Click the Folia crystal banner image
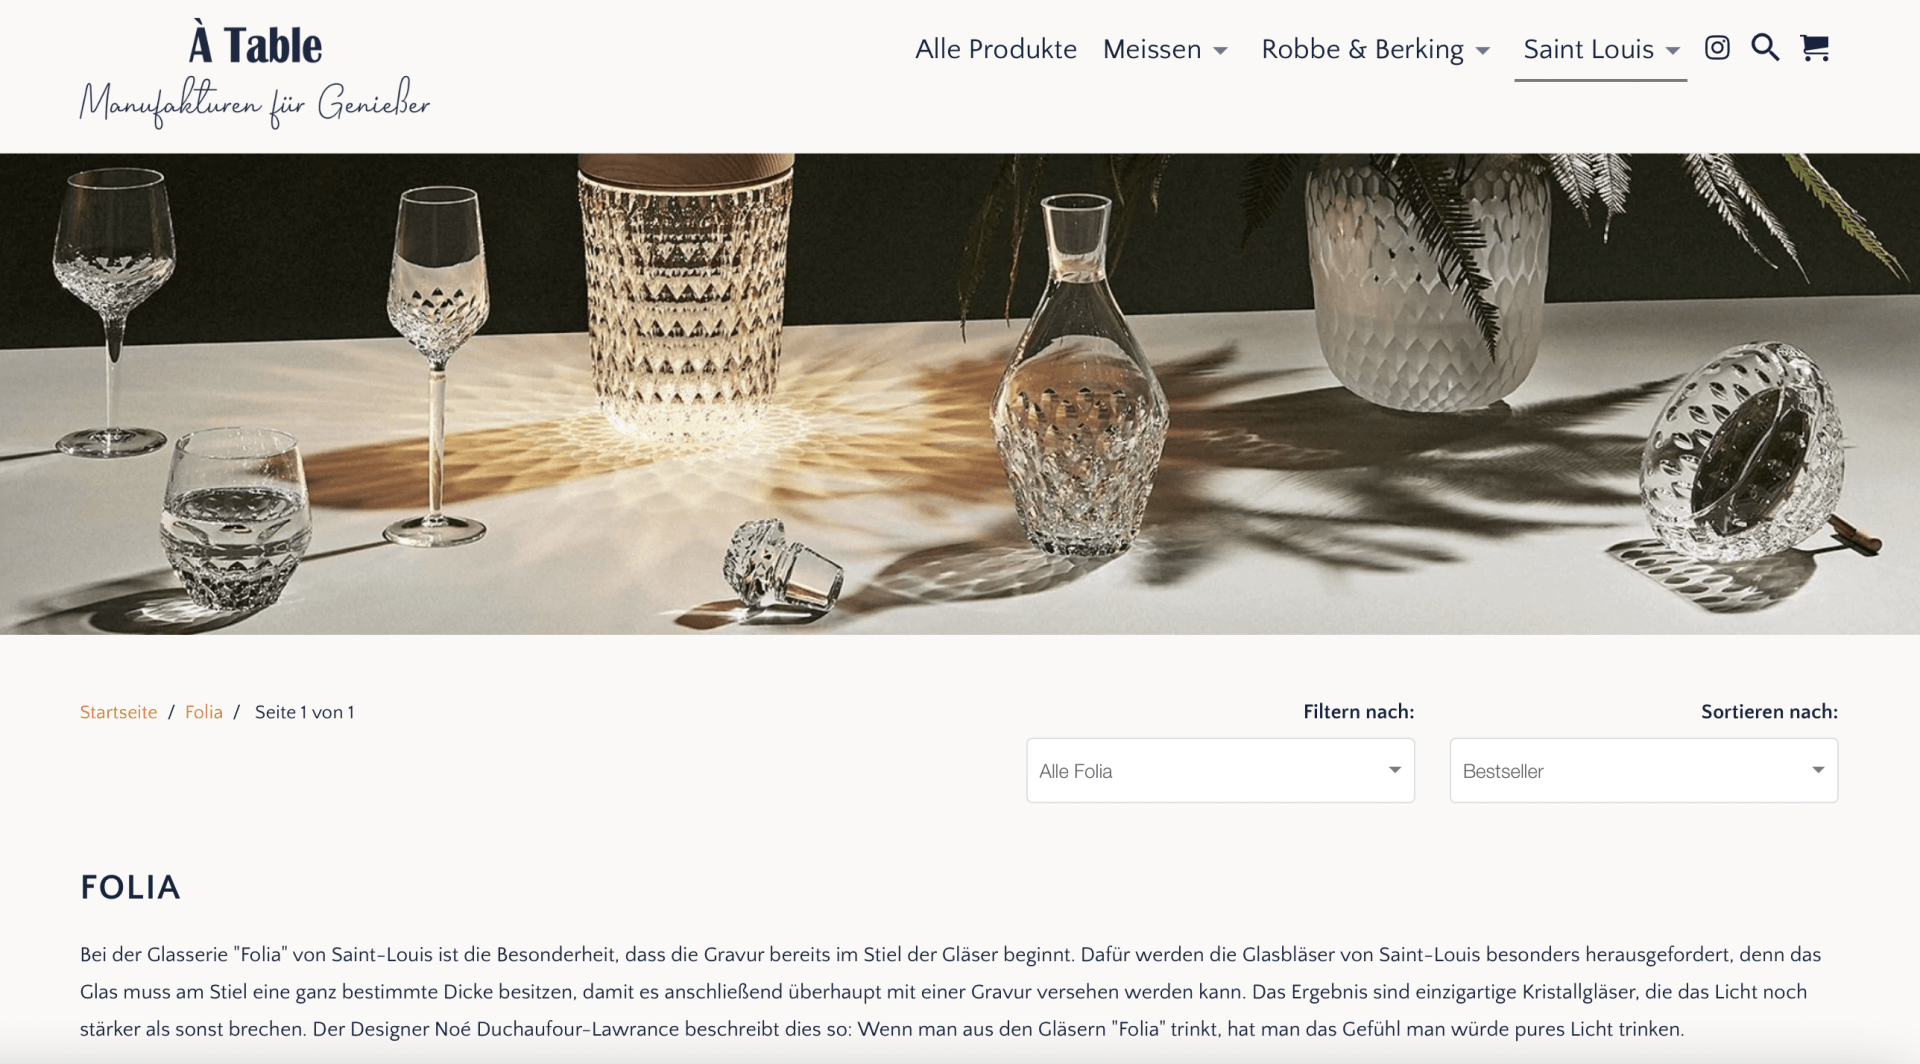 [x=960, y=393]
